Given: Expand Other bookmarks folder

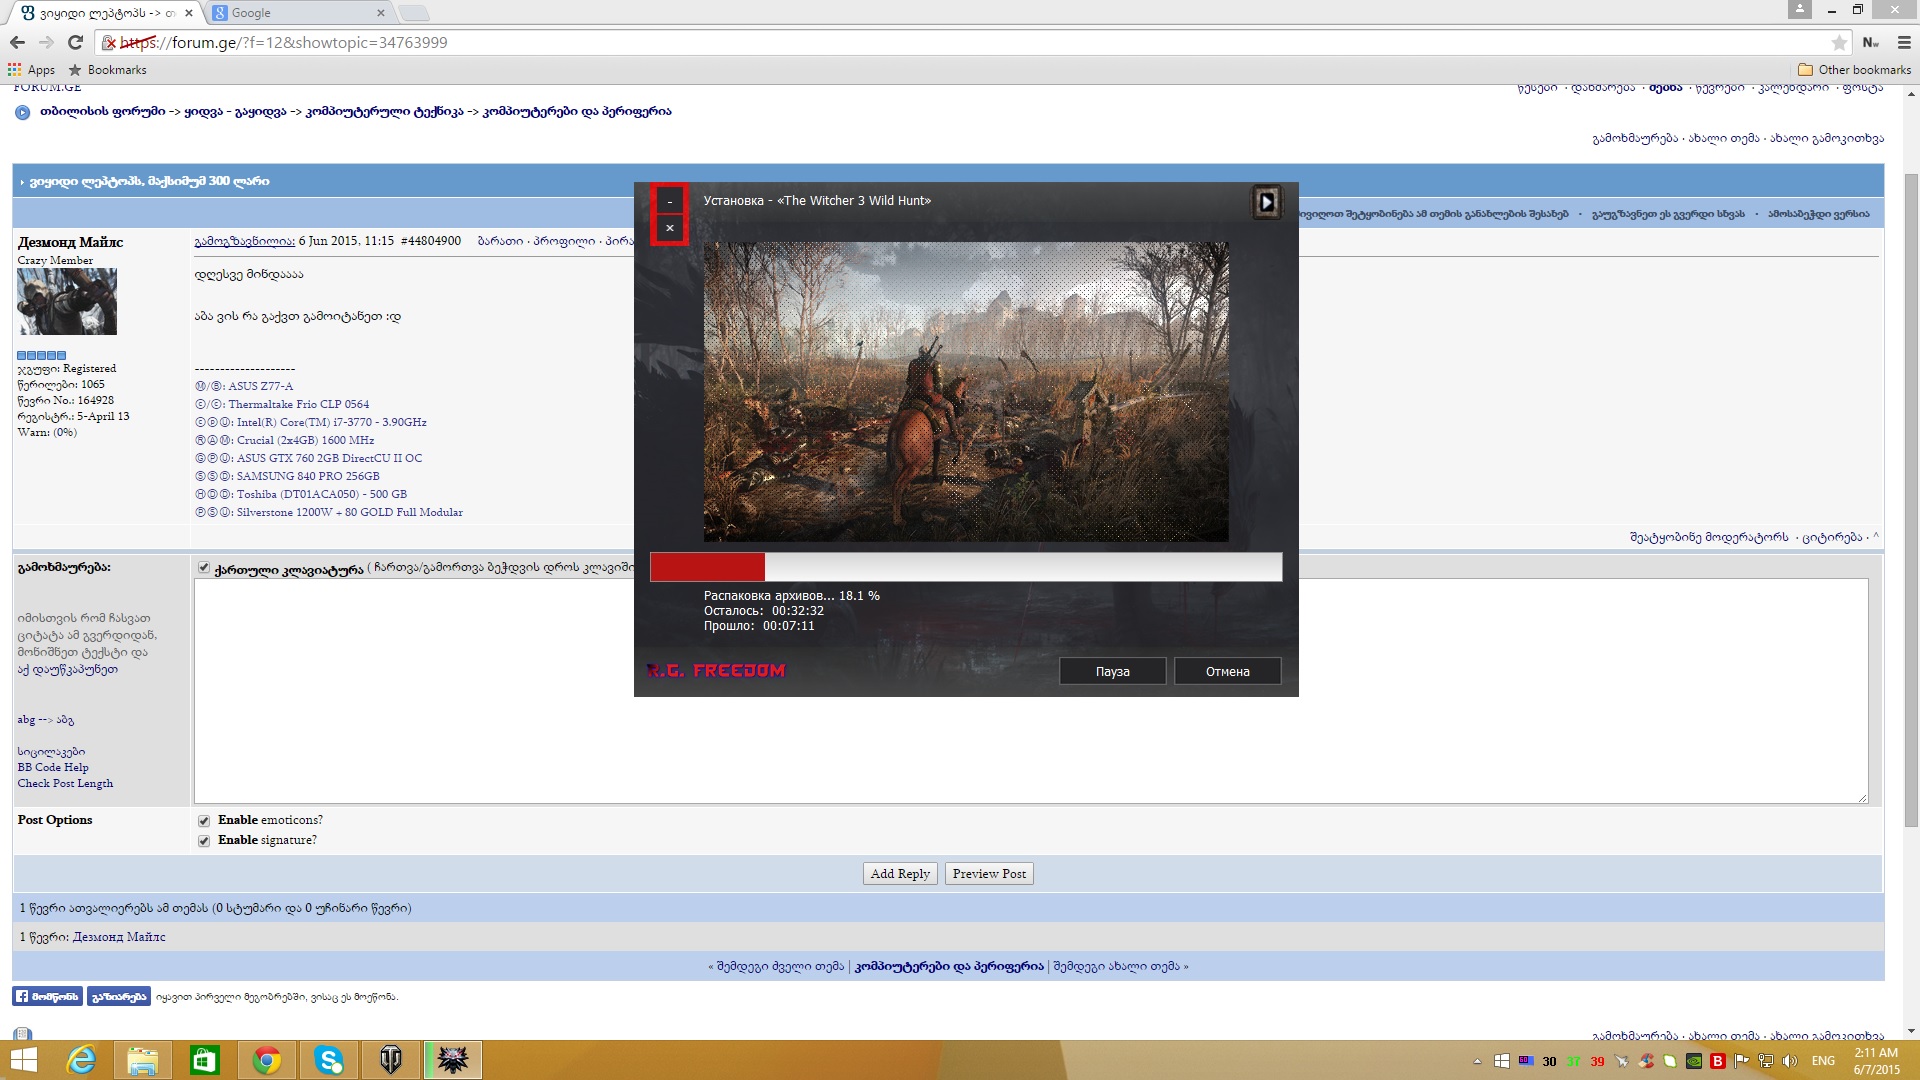Looking at the screenshot, I should [x=1854, y=70].
